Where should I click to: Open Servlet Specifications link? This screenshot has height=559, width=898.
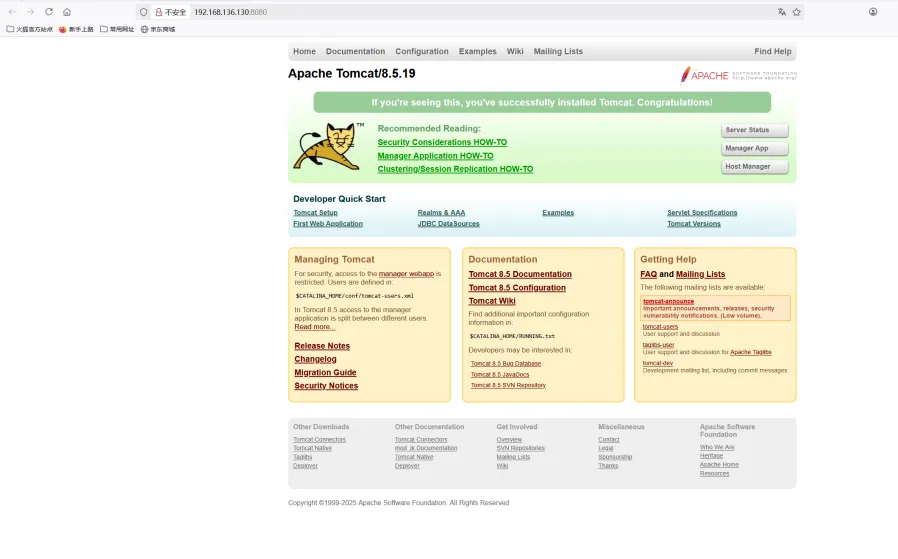(702, 212)
